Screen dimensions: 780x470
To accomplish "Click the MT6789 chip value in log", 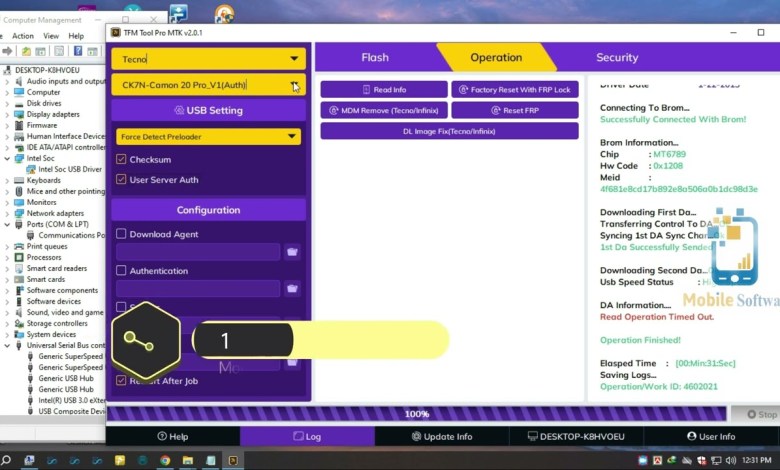I will tap(669, 154).
